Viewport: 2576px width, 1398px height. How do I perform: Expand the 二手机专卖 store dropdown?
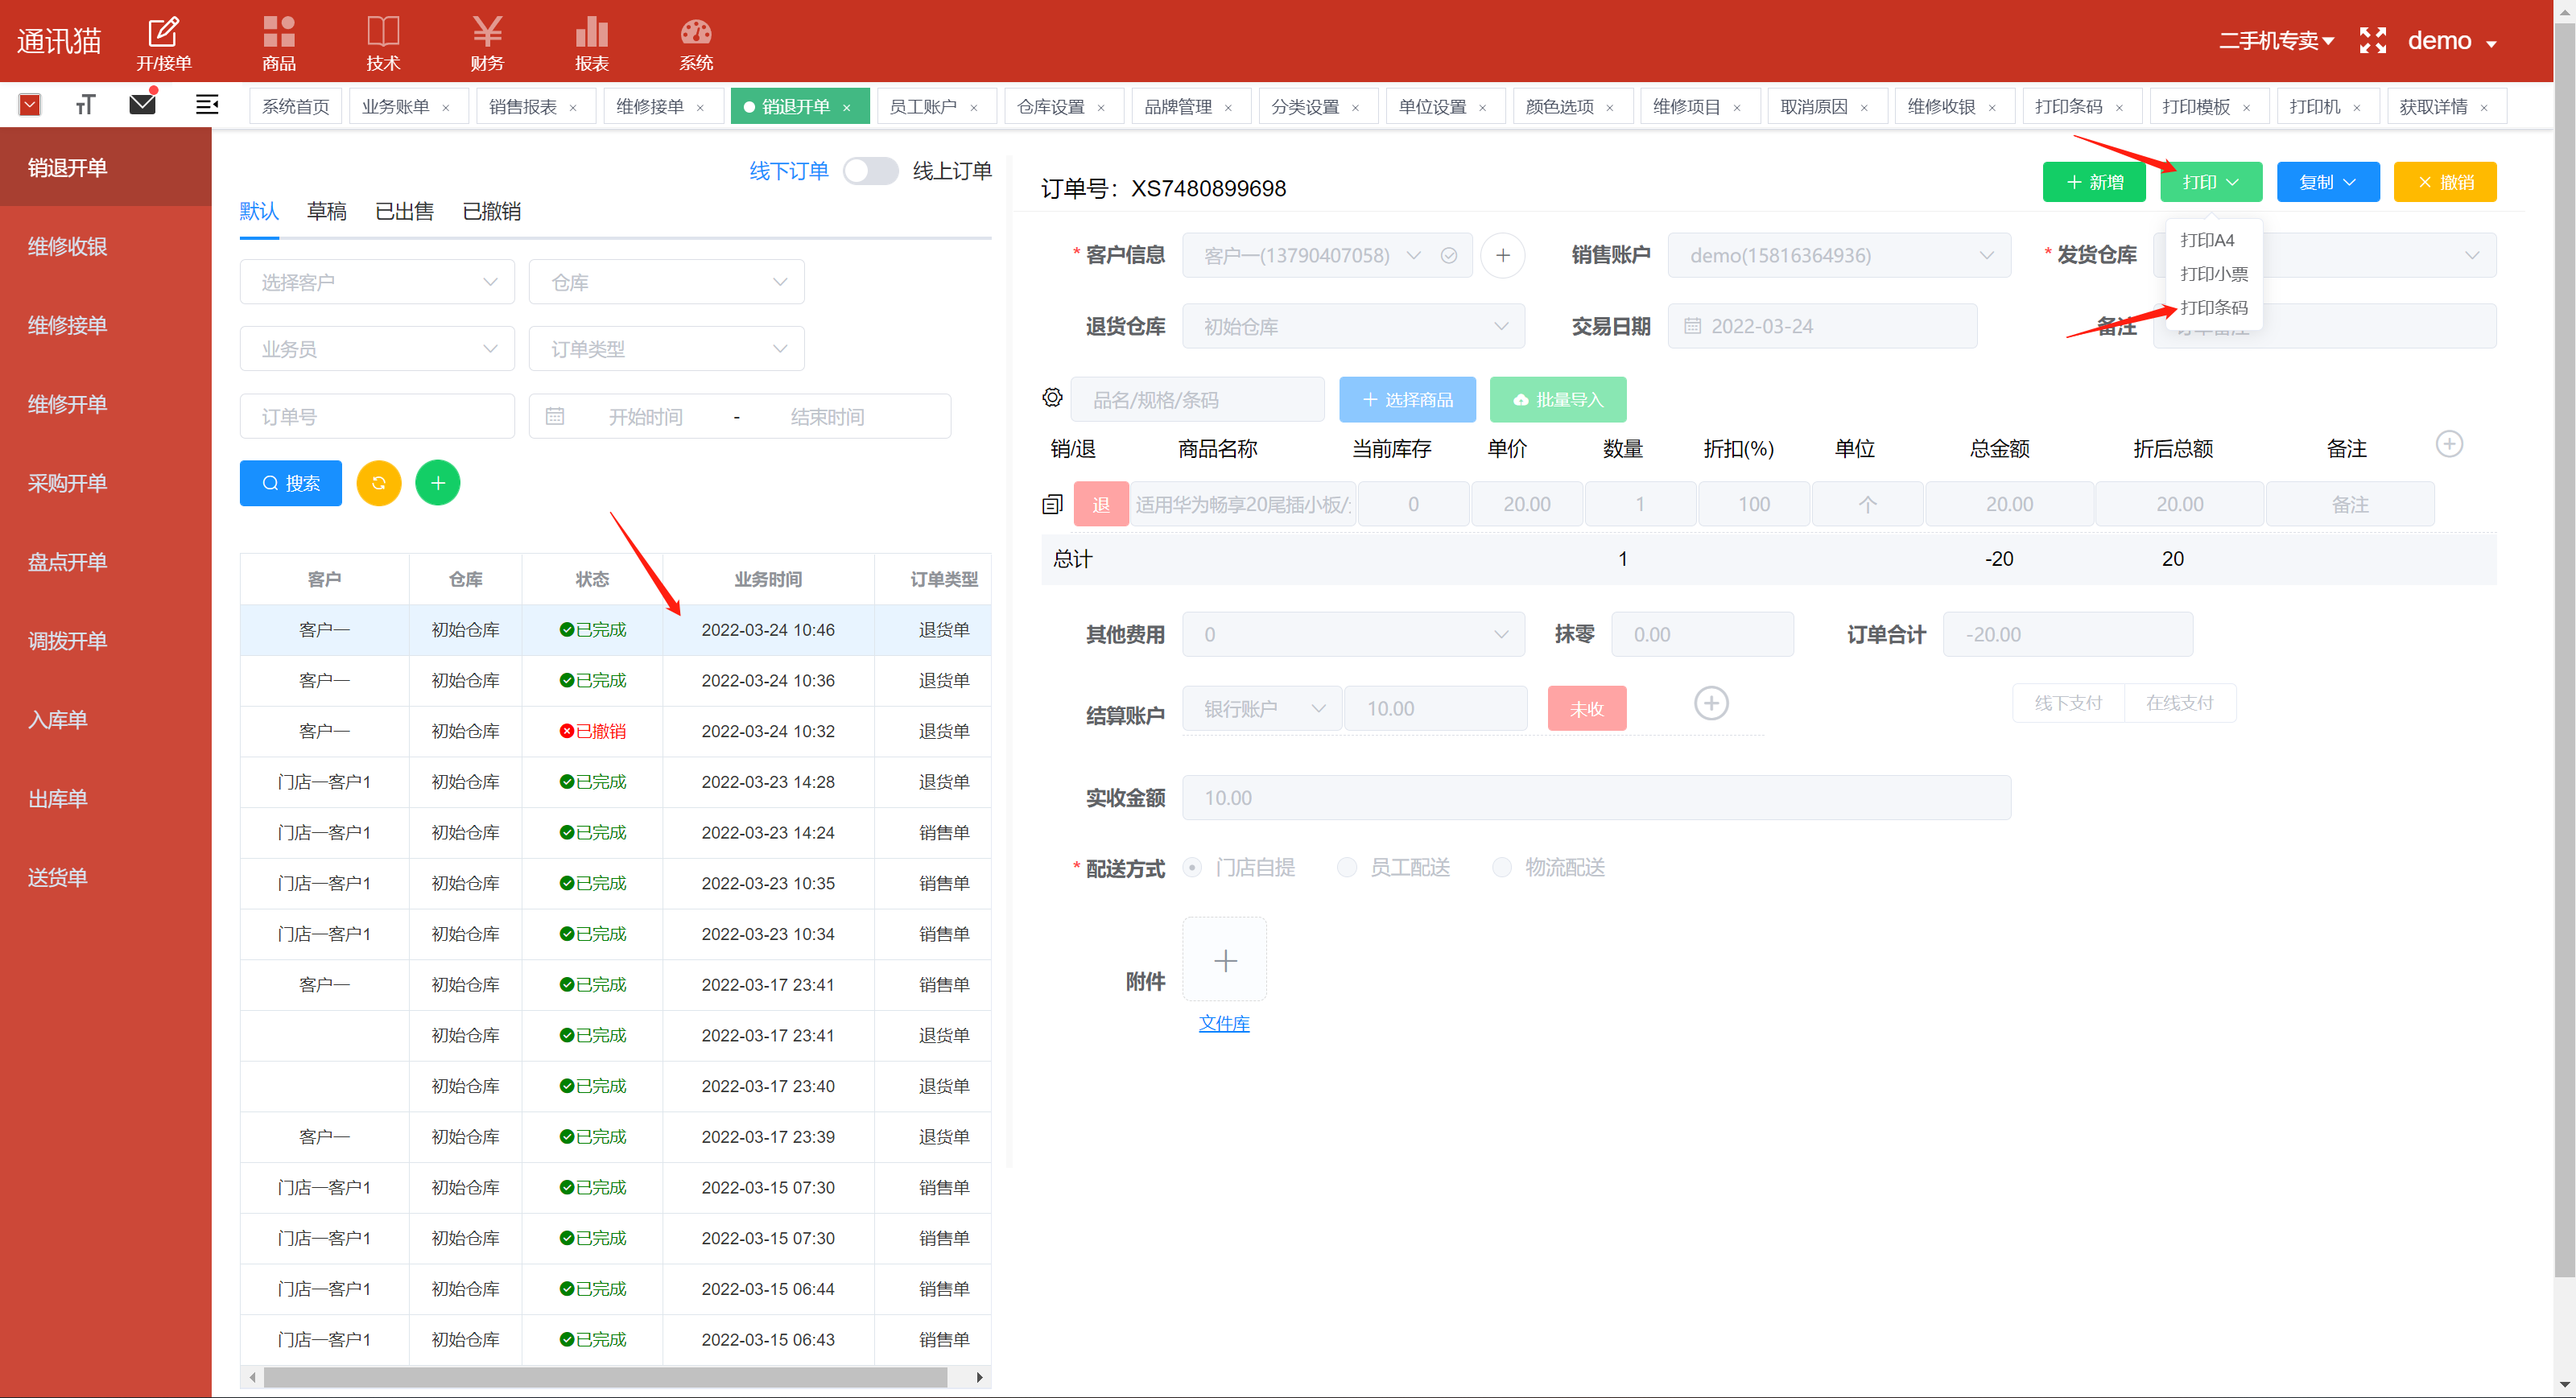(2276, 41)
